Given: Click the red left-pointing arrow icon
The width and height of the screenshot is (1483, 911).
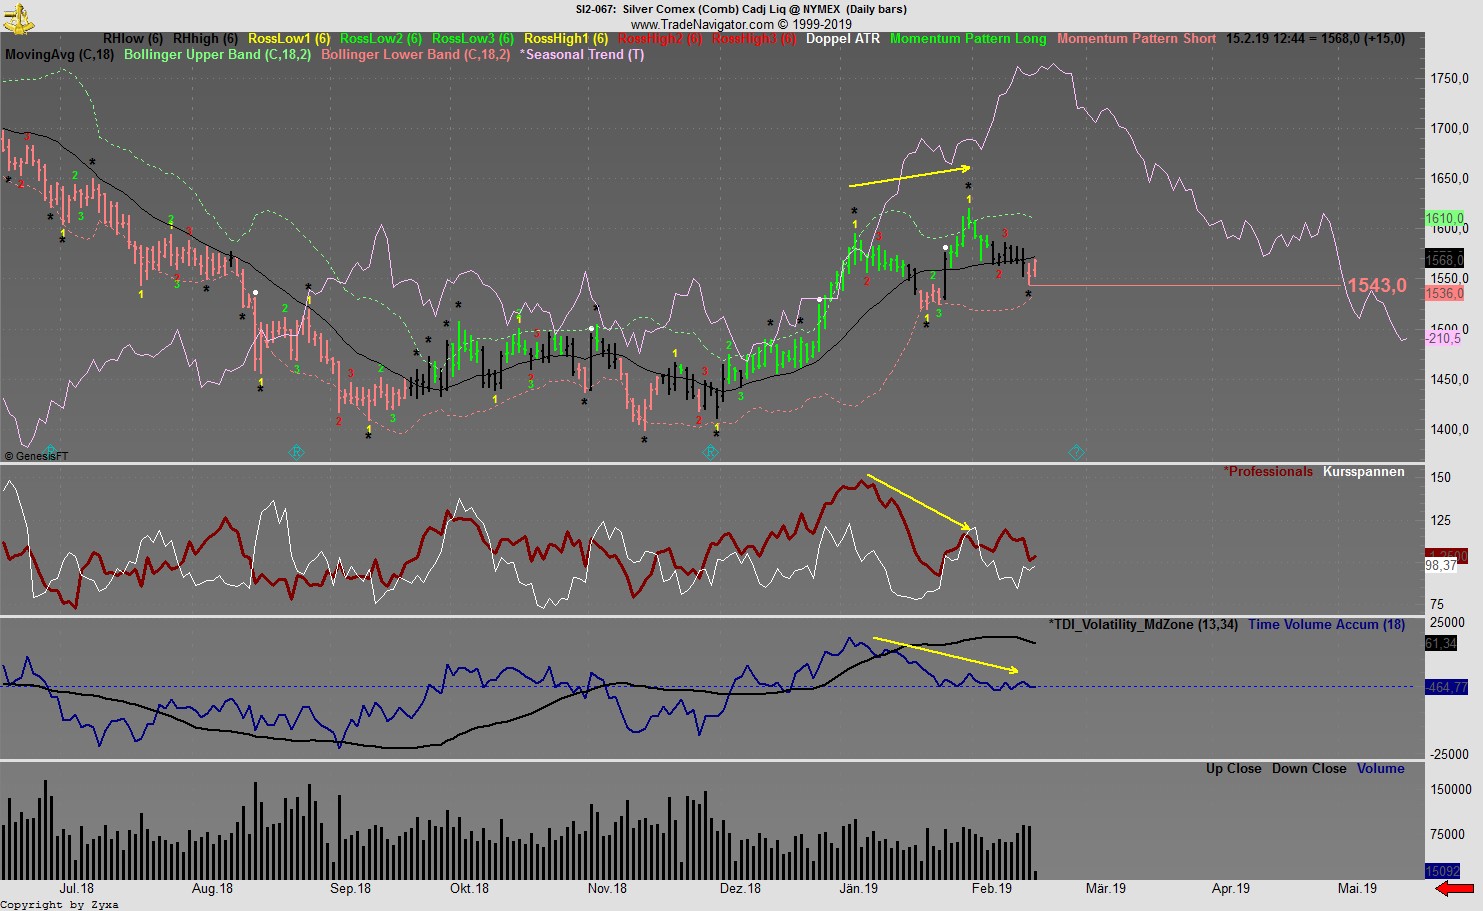Looking at the screenshot, I should pyautogui.click(x=1454, y=888).
